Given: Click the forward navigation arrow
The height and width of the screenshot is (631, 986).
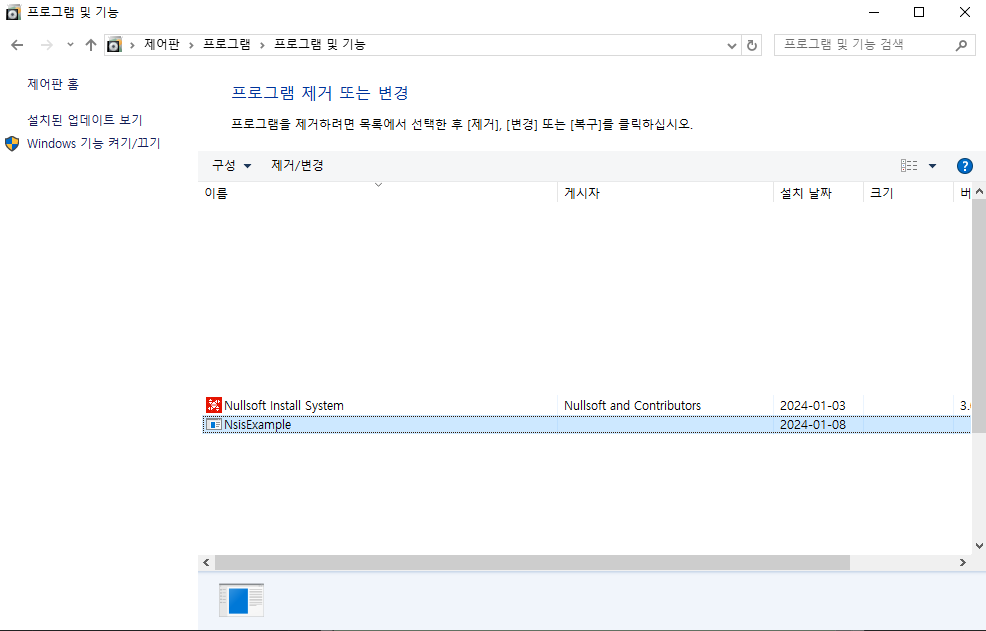Looking at the screenshot, I should 47,45.
